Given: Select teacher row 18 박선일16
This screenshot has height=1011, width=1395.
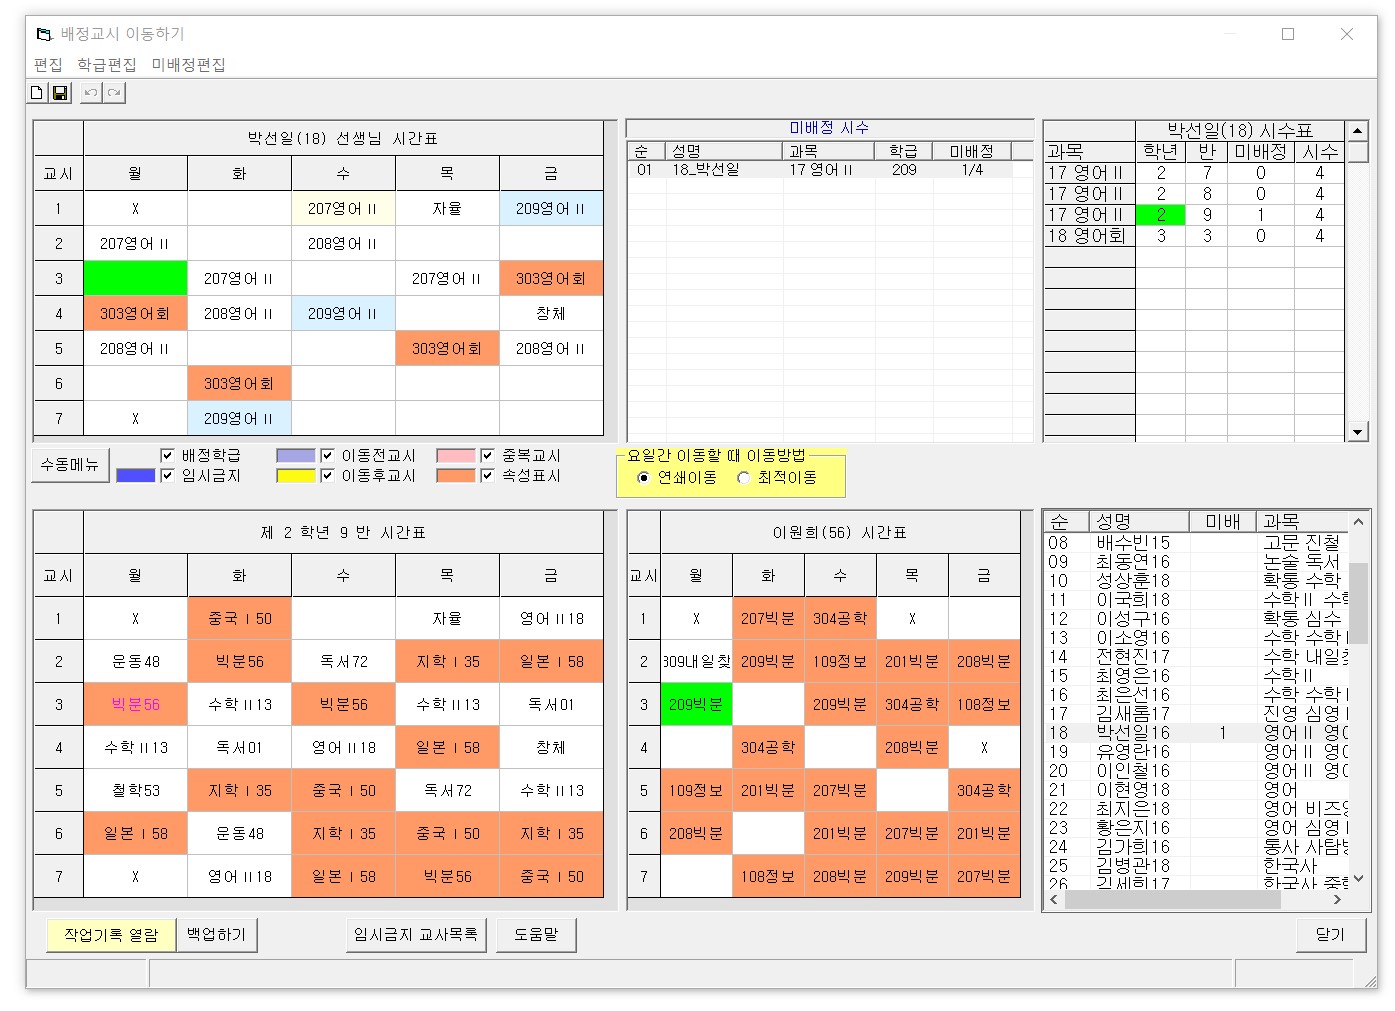Looking at the screenshot, I should pos(1196,732).
